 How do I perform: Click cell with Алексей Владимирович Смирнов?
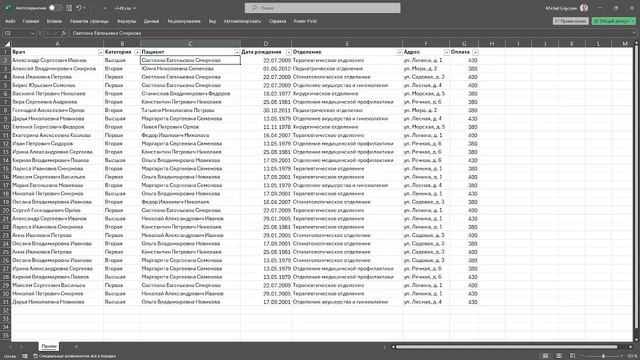(x=57, y=69)
